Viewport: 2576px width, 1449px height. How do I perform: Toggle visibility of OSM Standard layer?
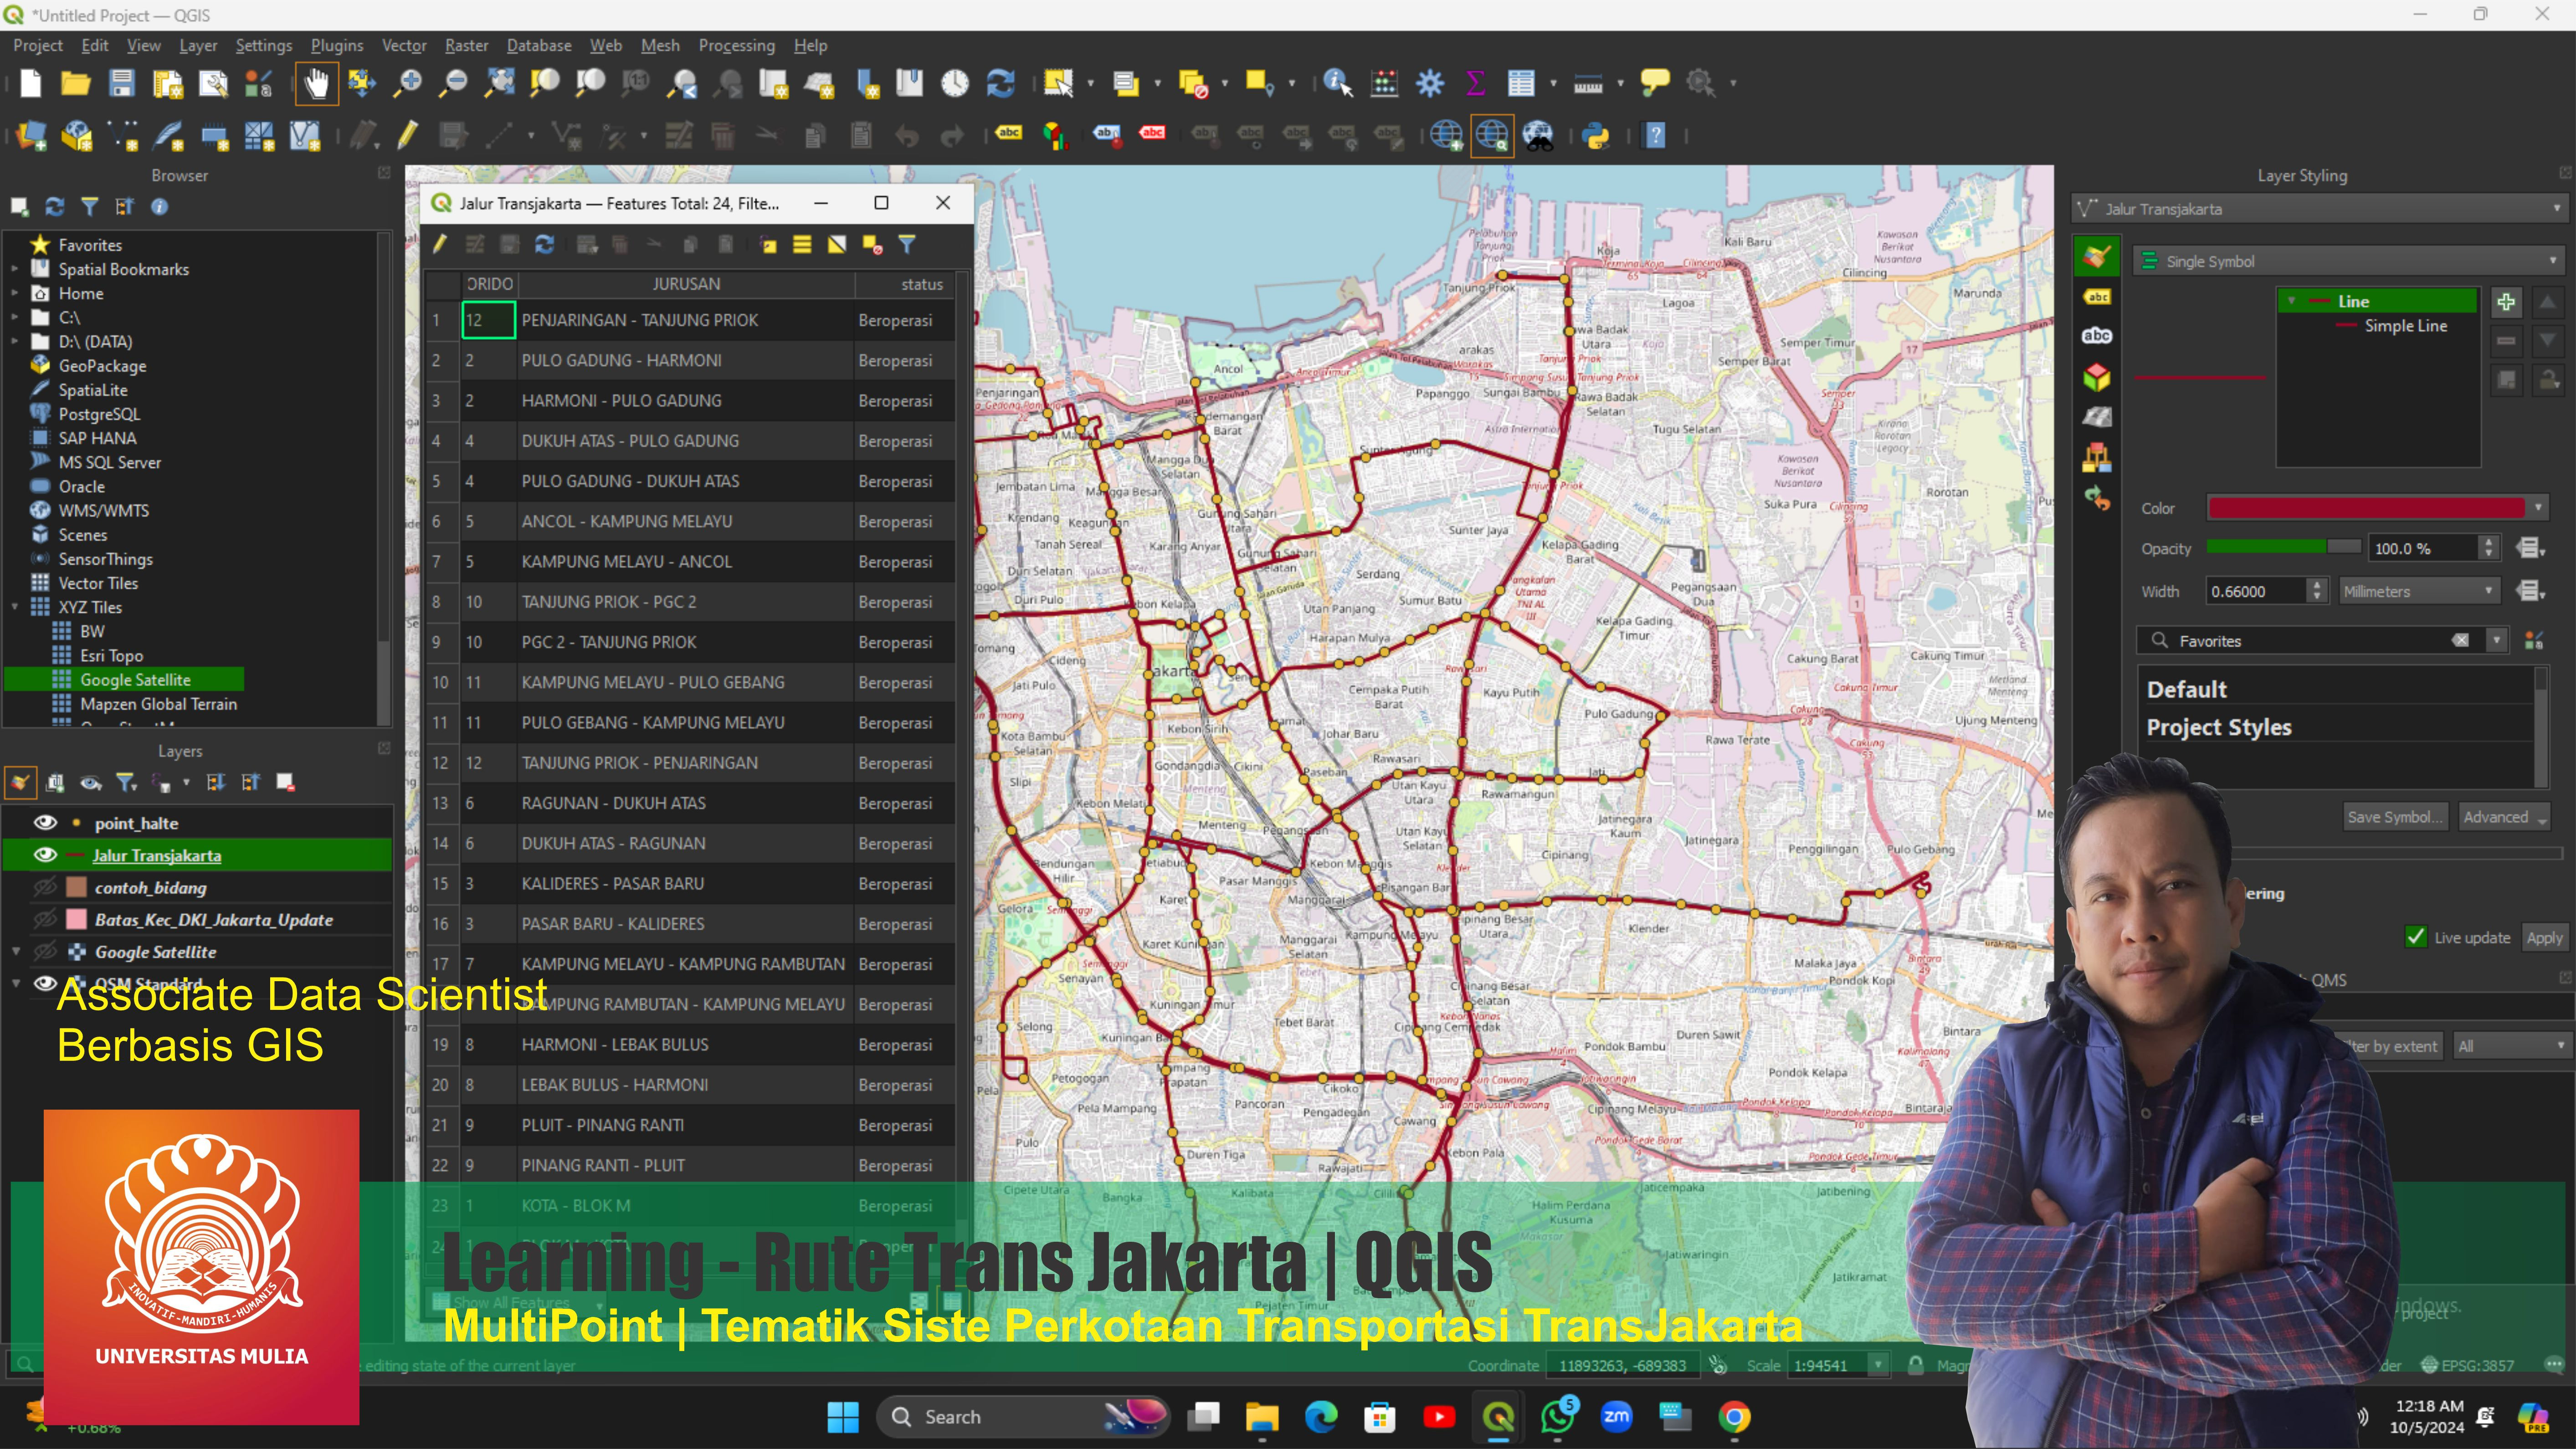(45, 984)
